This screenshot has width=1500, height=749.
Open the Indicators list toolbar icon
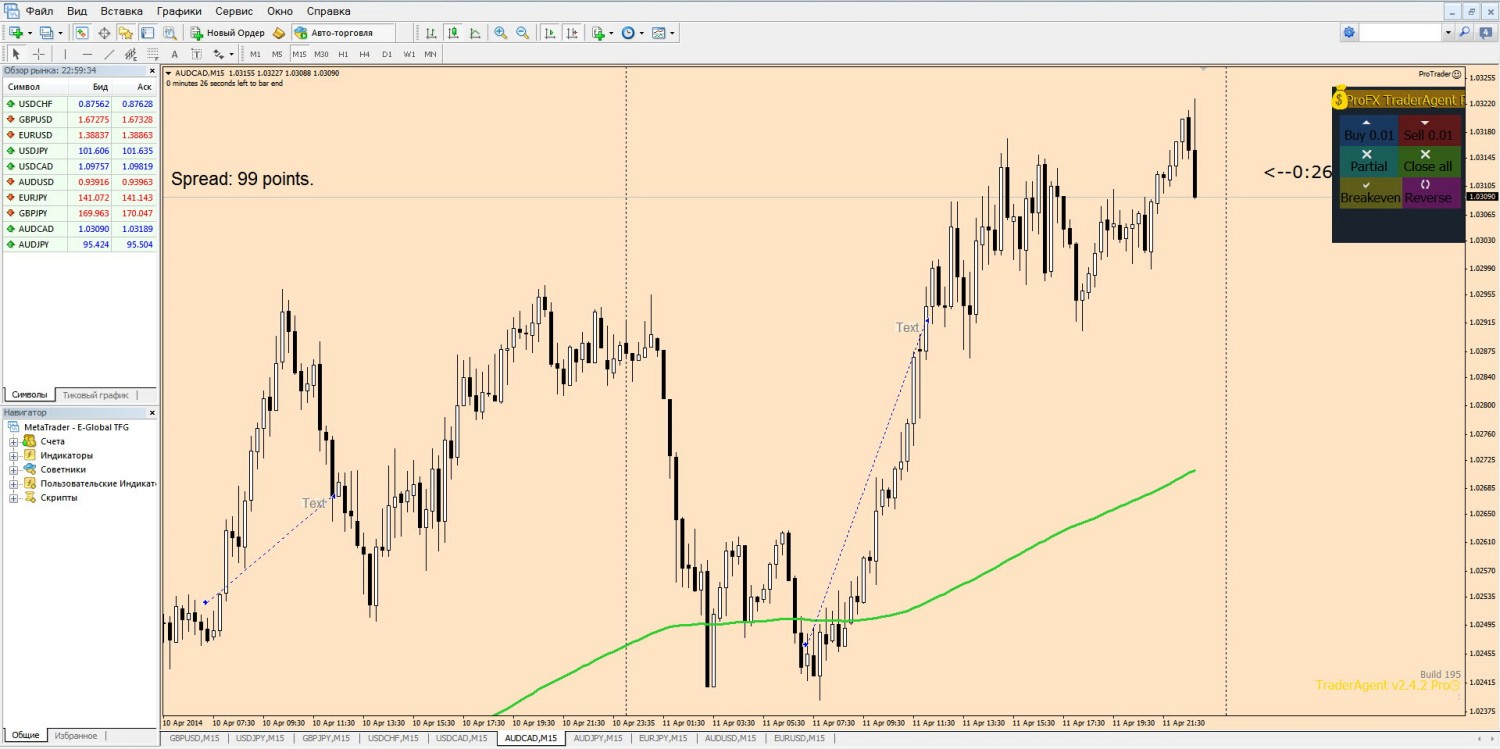coord(599,33)
